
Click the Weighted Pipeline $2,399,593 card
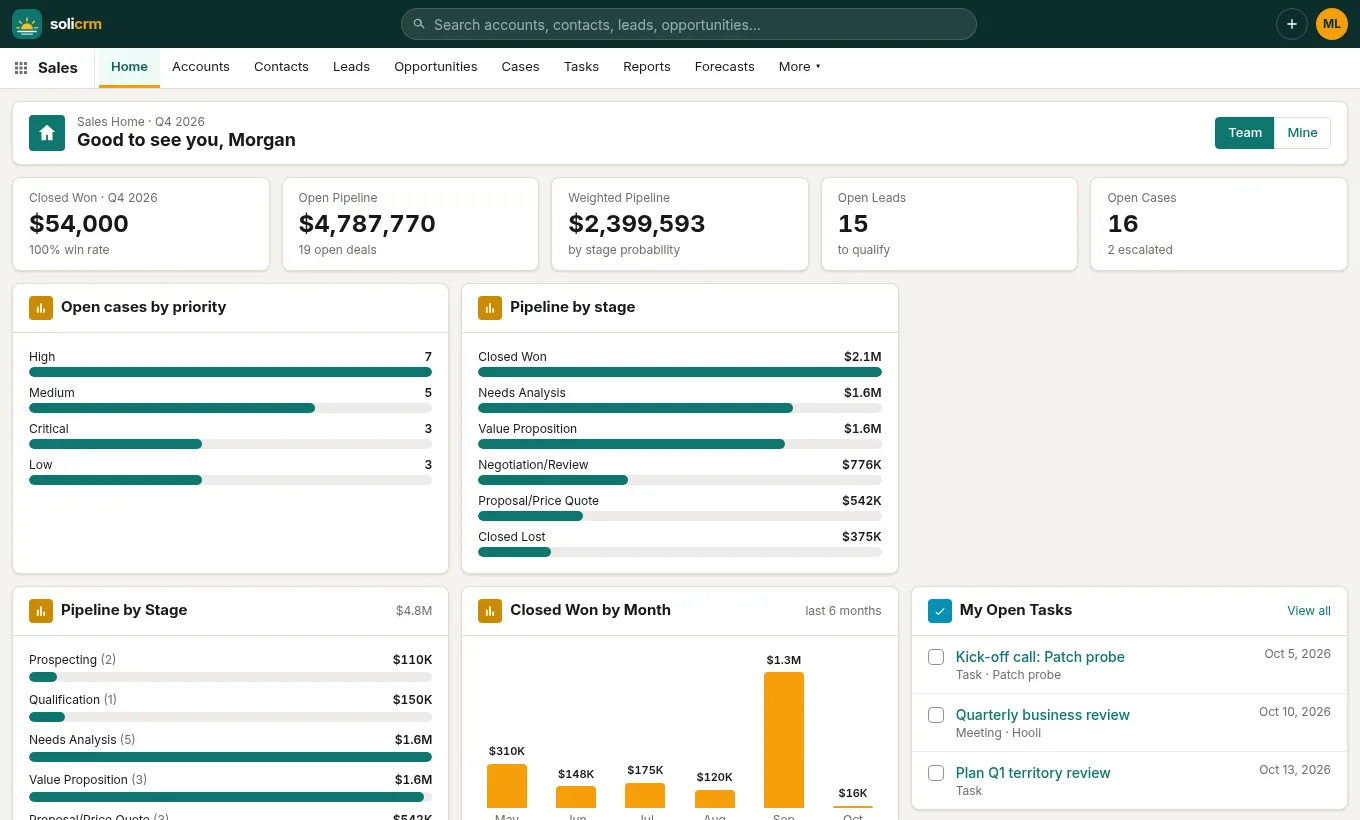680,224
